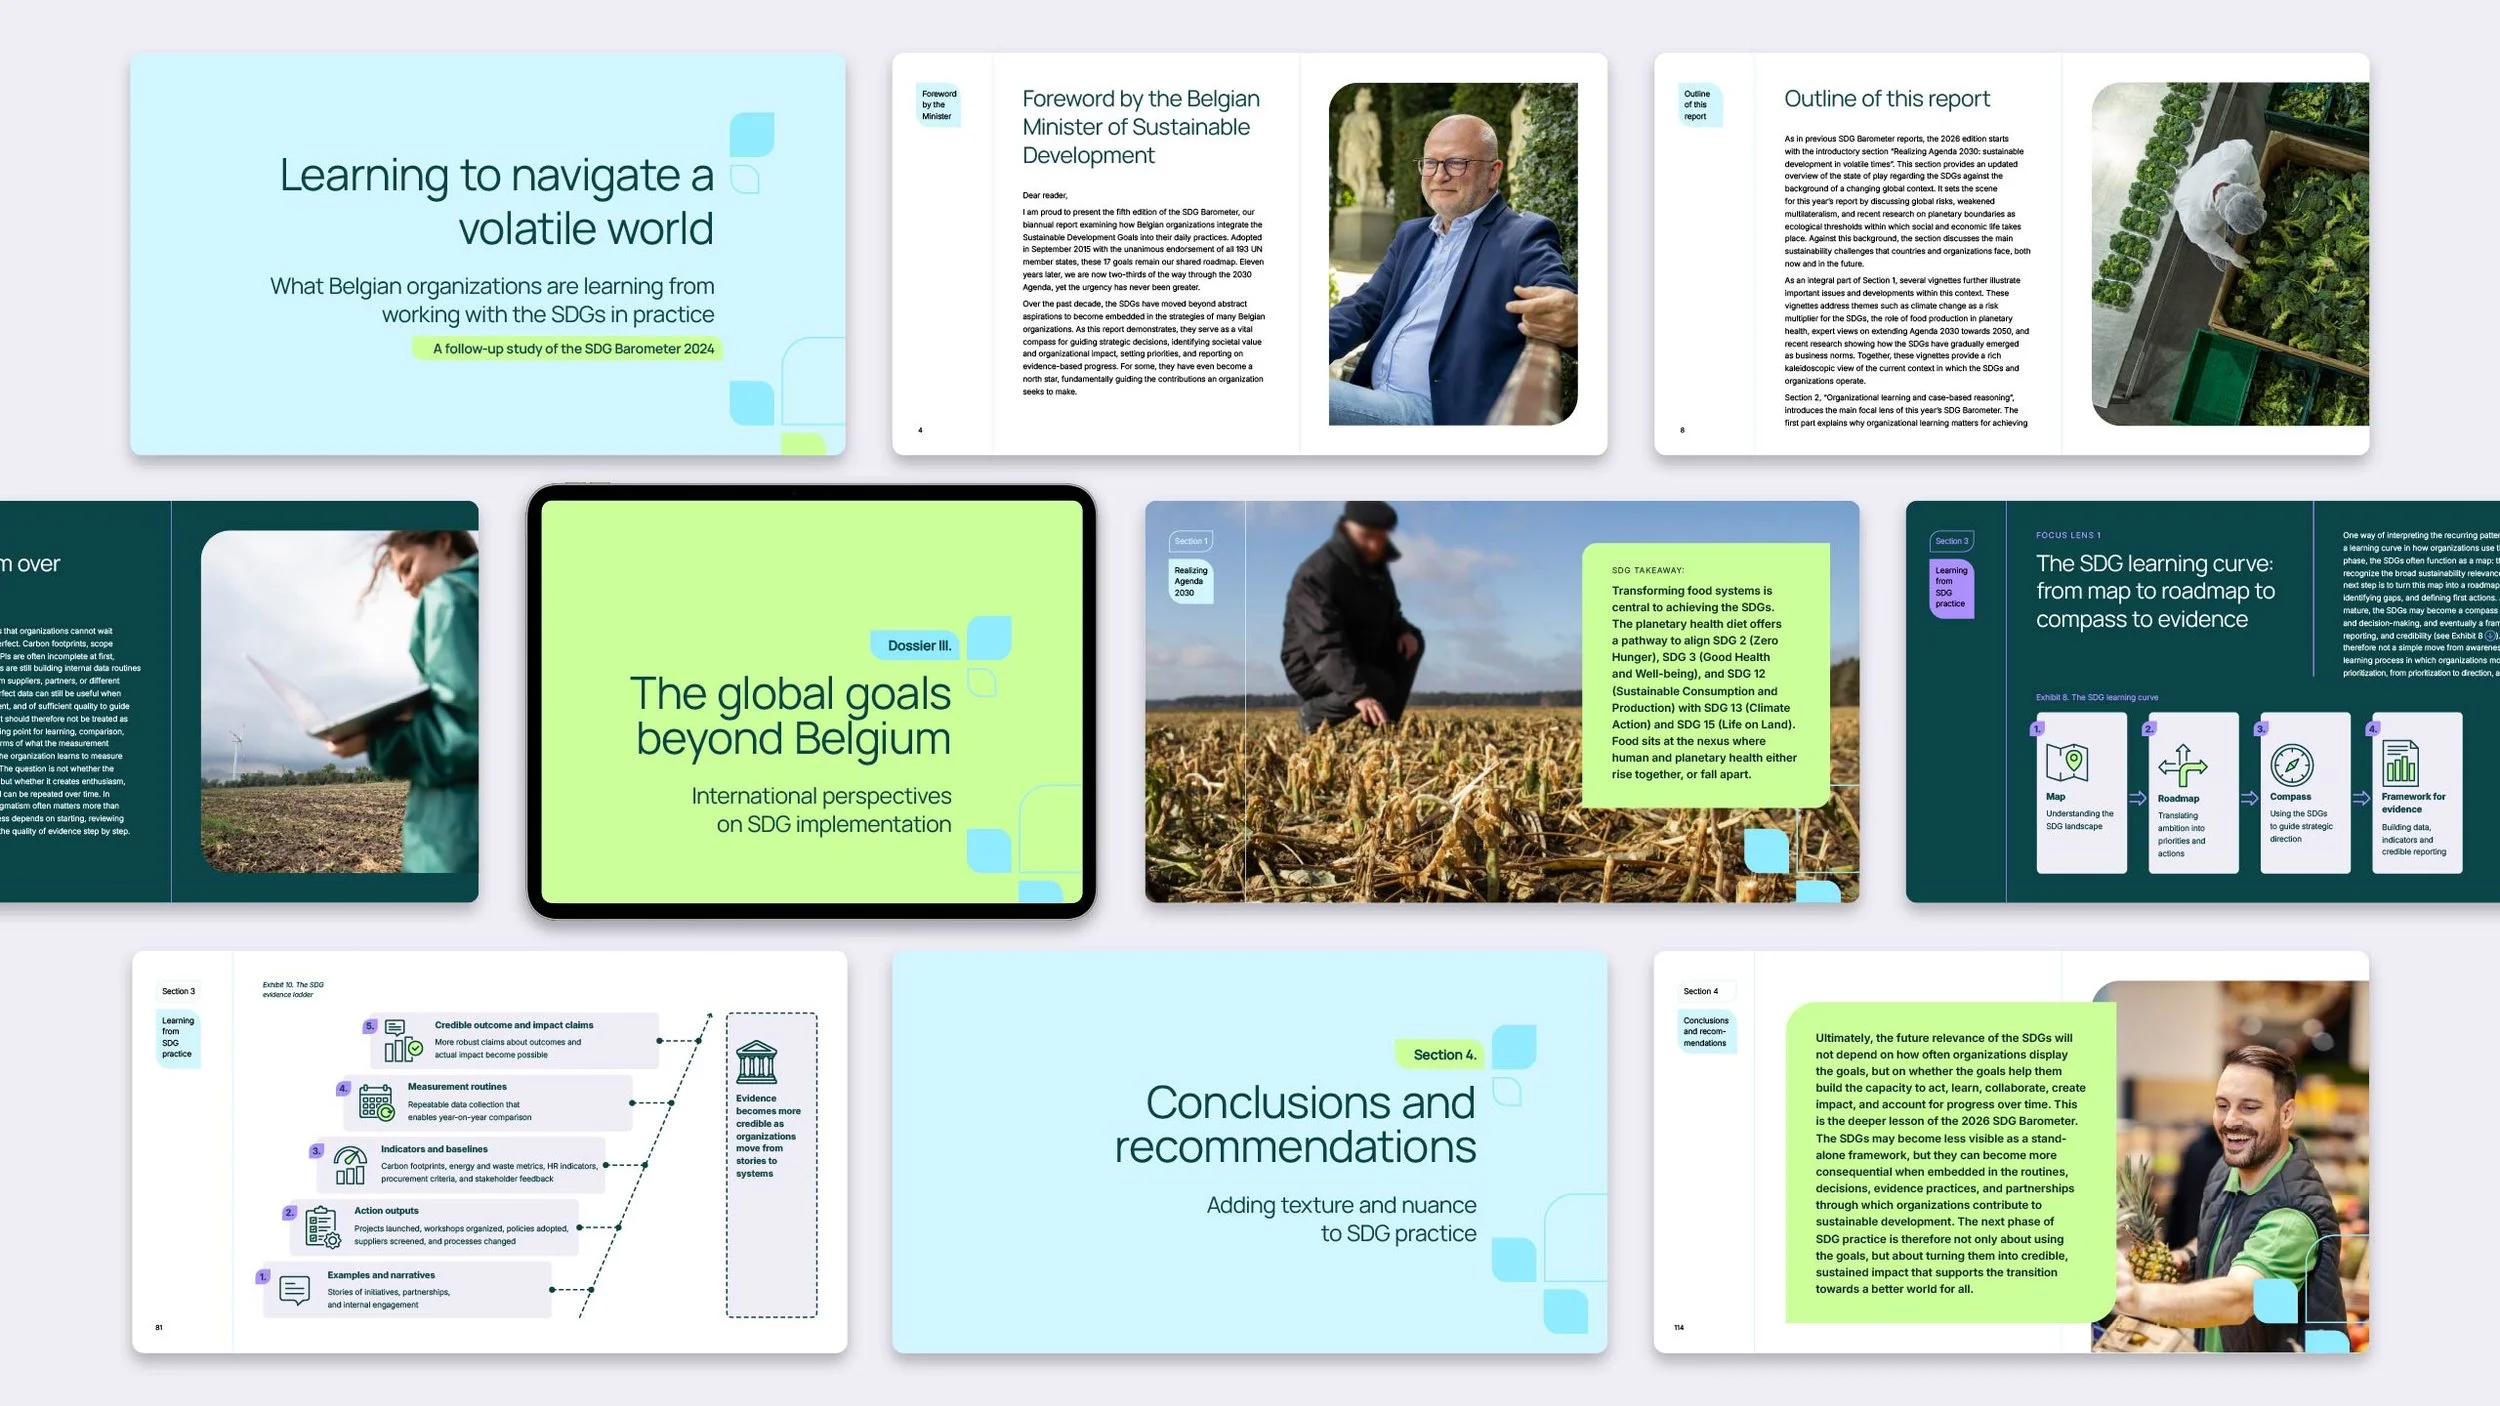Click the 'Conclusions and recommendations' heading

[1295, 1124]
